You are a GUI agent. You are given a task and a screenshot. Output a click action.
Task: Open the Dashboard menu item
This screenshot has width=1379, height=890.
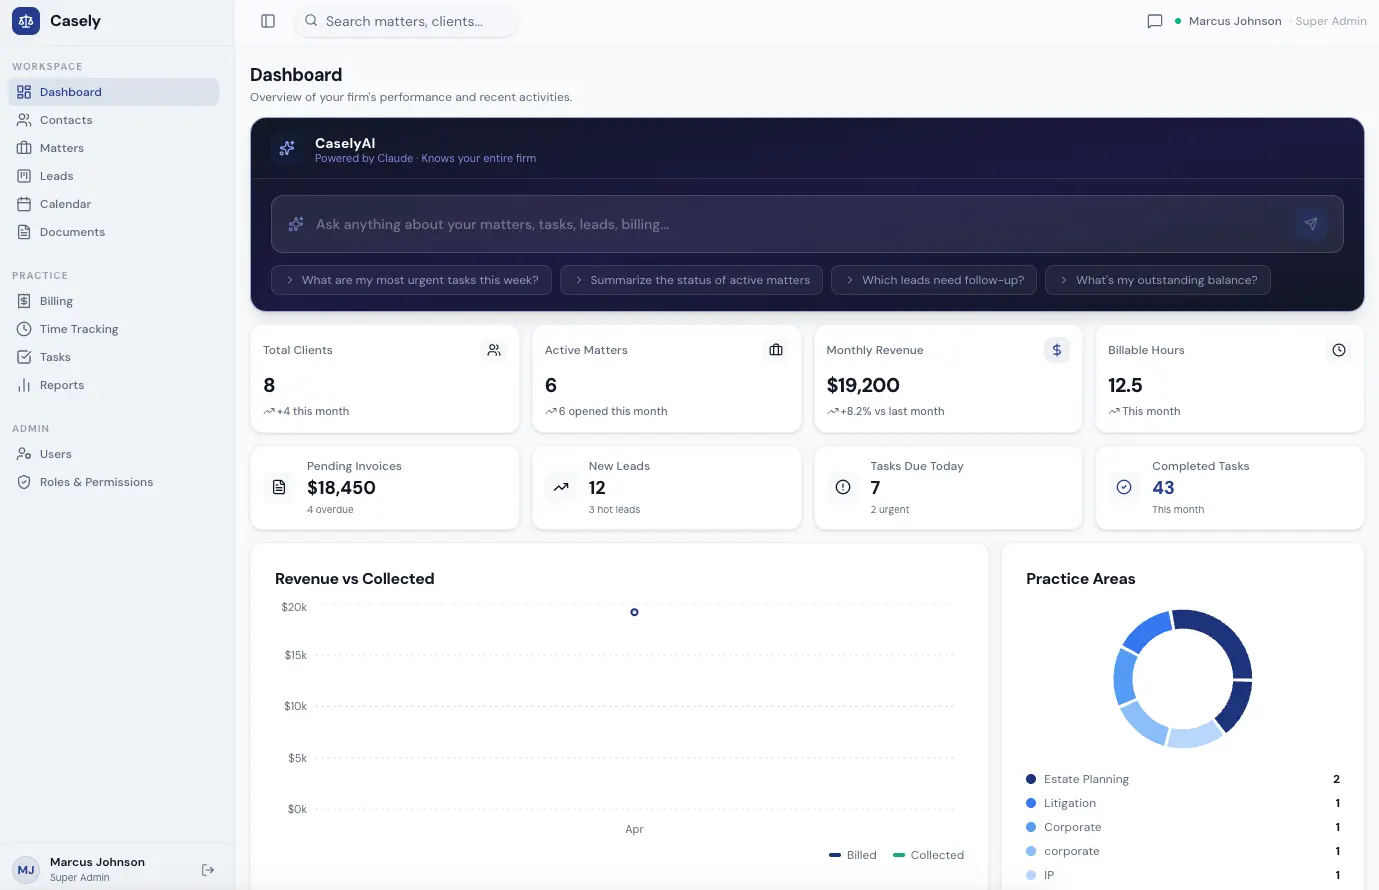[114, 92]
